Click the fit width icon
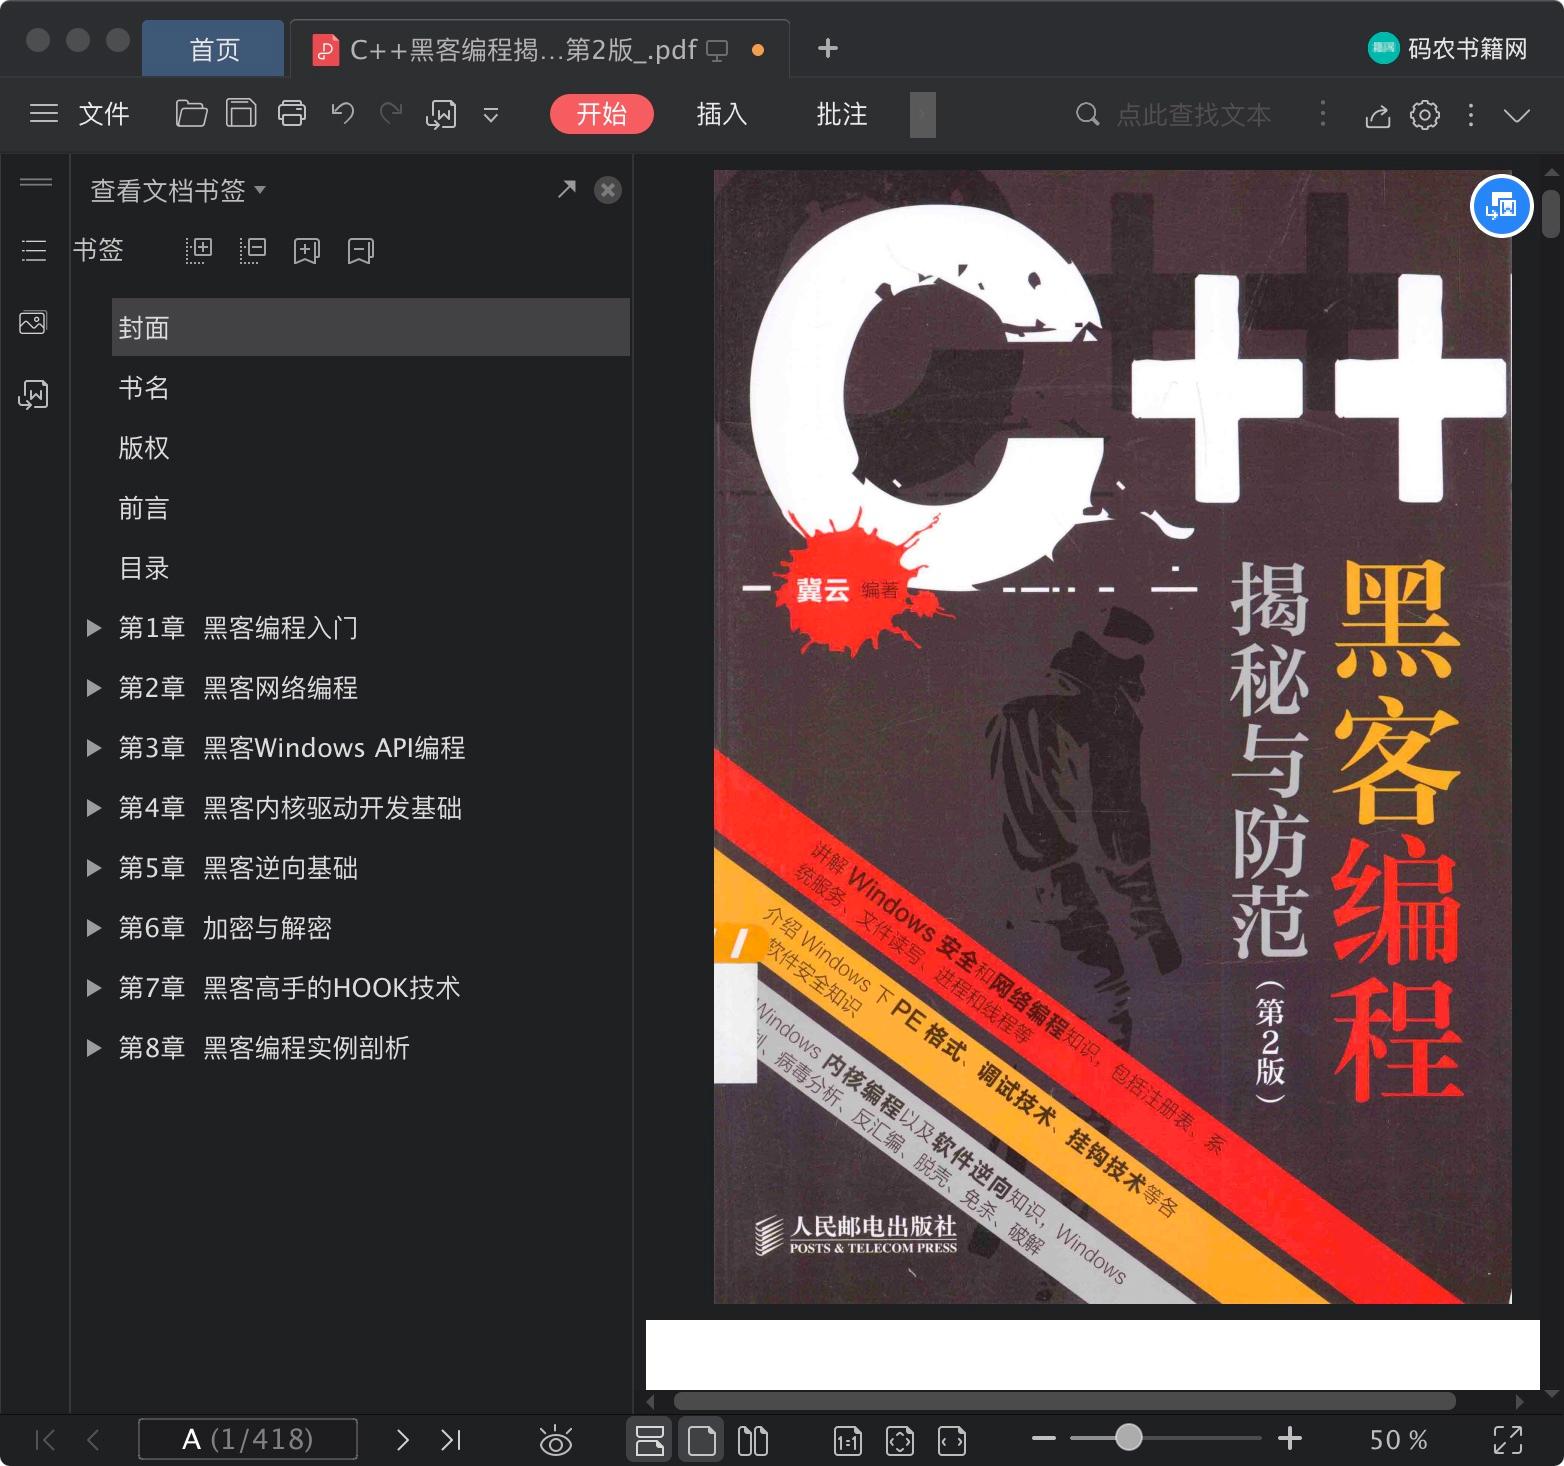The image size is (1564, 1466). (x=951, y=1441)
